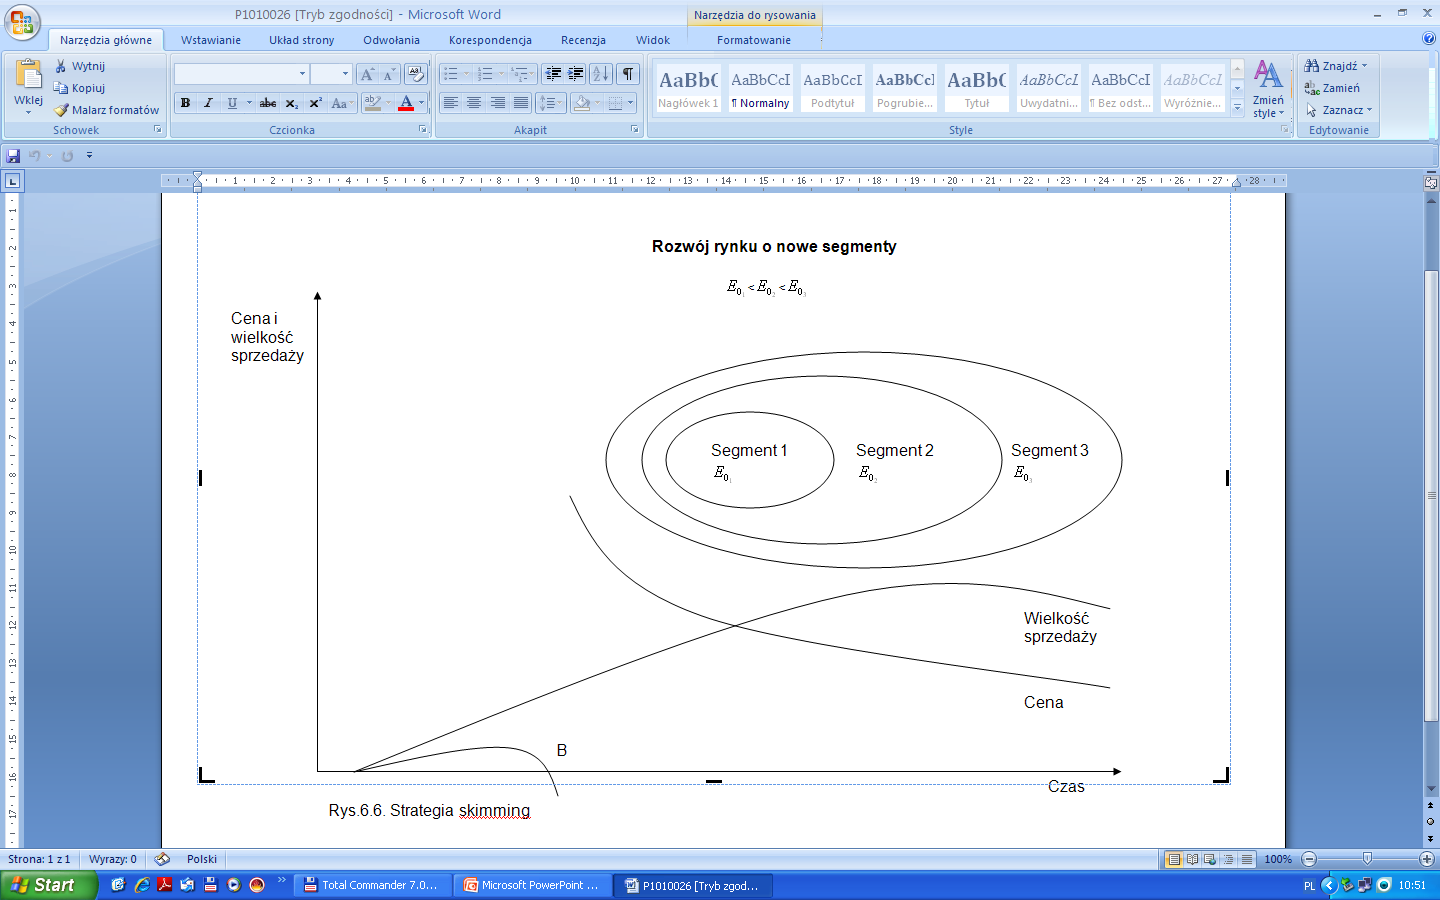Screen dimensions: 1440x900
Task: Open the line spacing dropdown
Action: tap(551, 103)
